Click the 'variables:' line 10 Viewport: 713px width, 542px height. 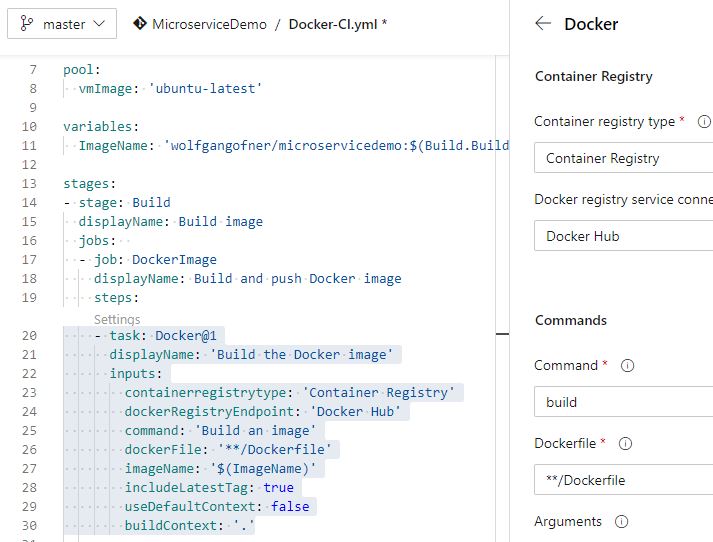[101, 126]
